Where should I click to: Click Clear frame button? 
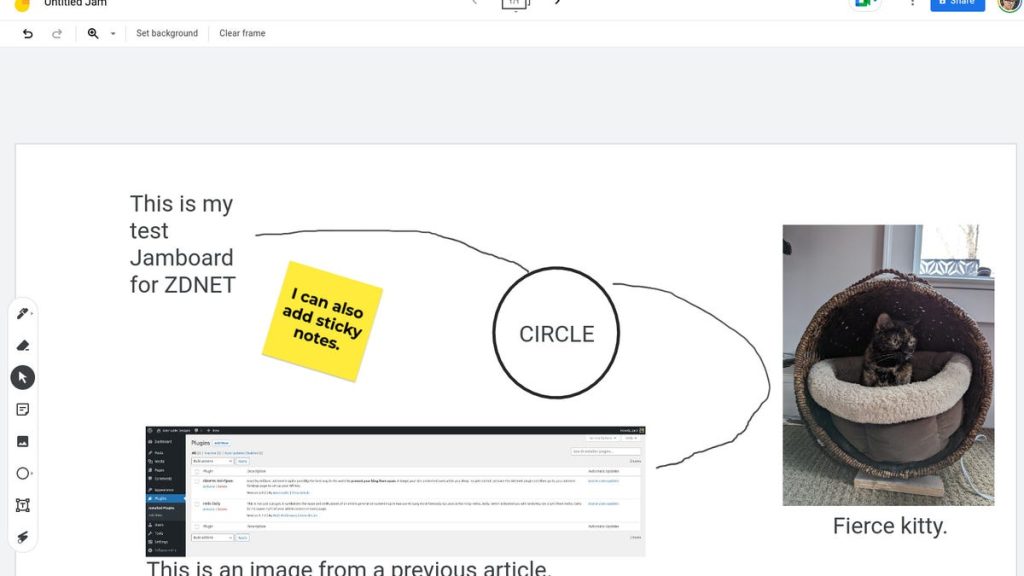[242, 33]
